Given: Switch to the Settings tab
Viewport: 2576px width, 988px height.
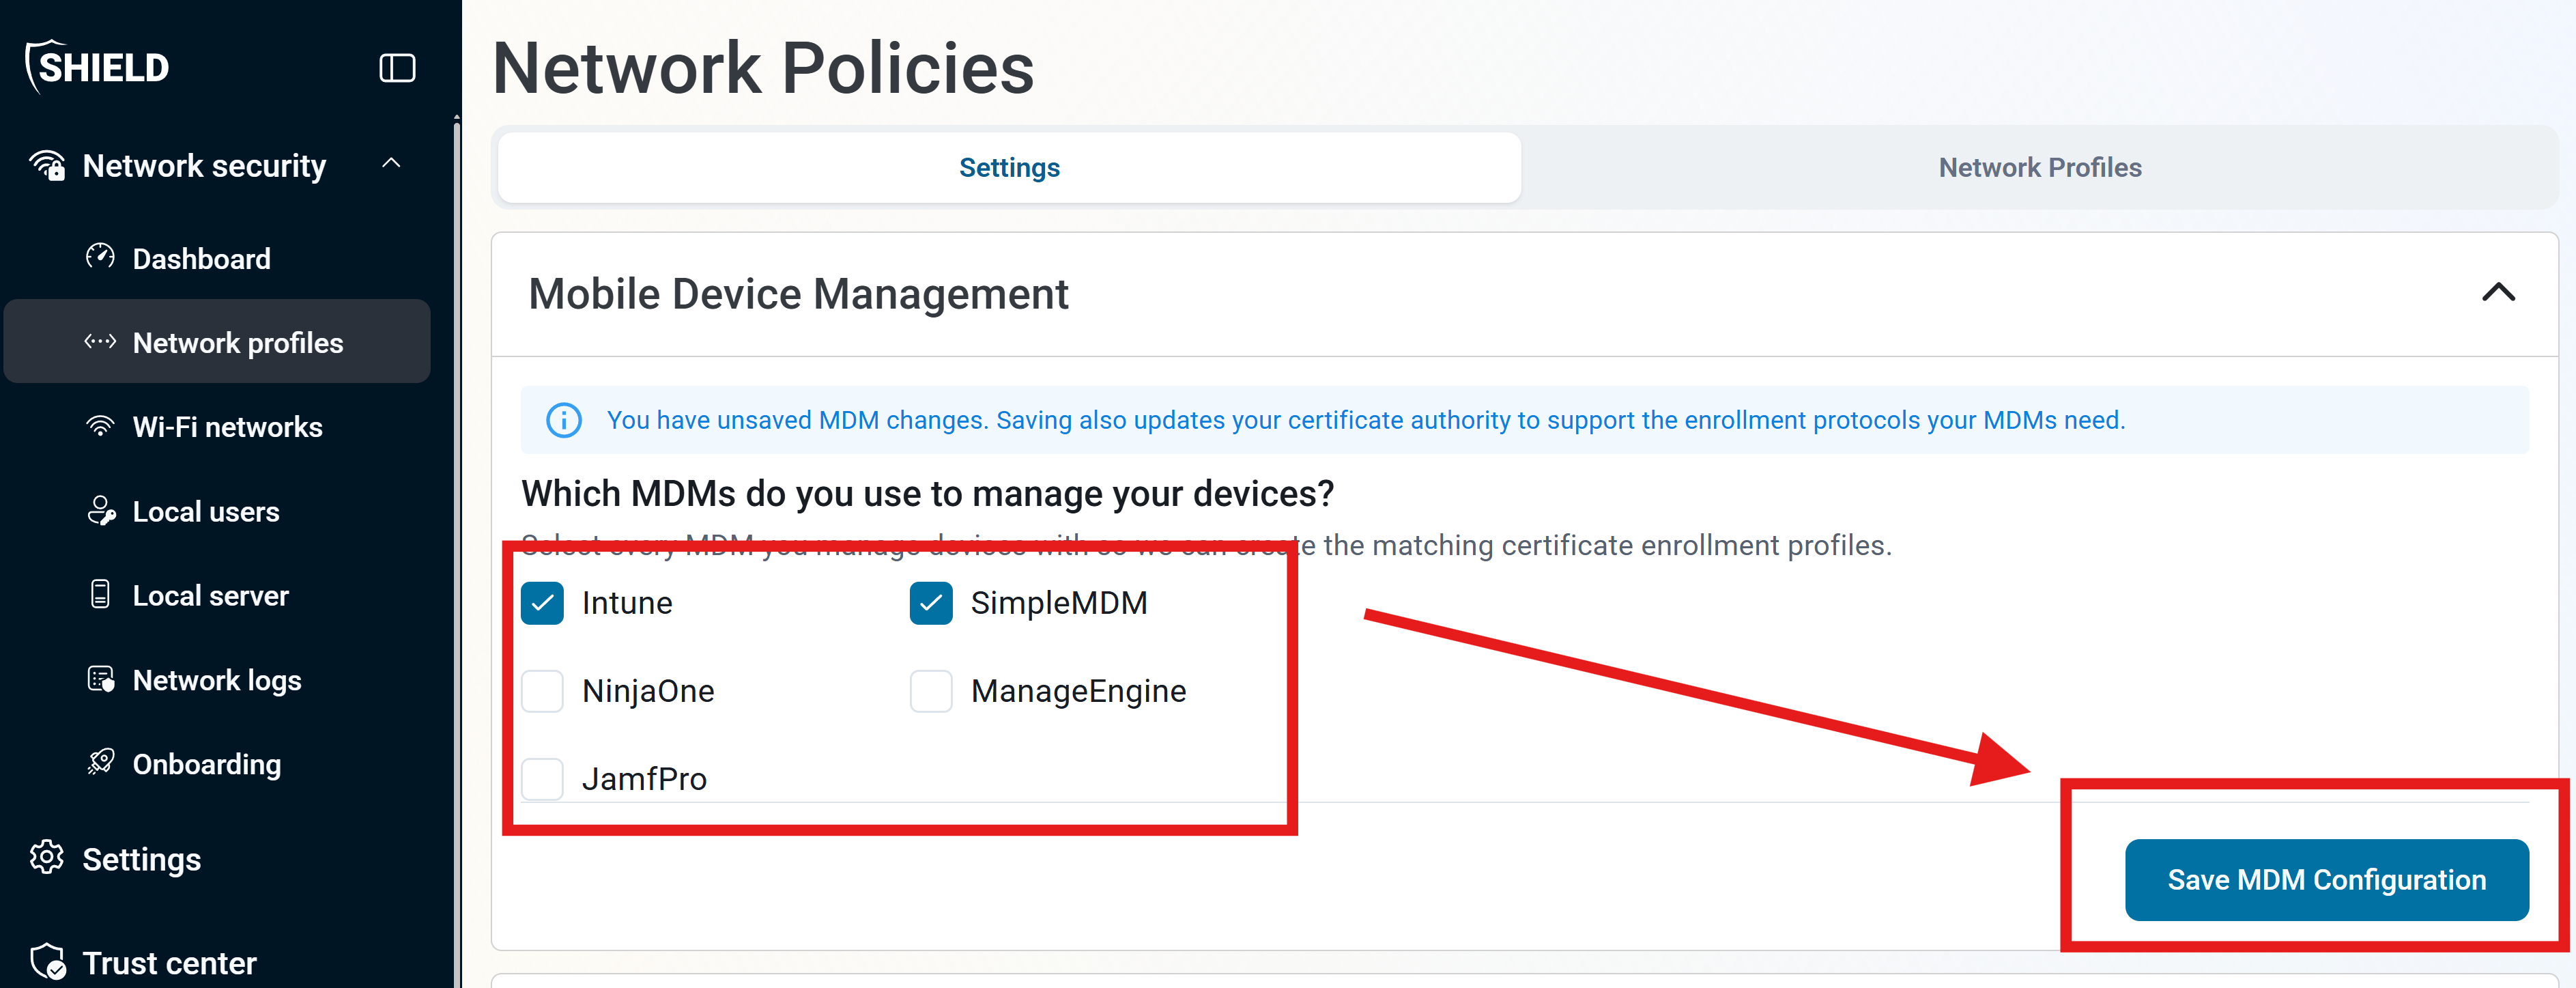Looking at the screenshot, I should [x=1009, y=168].
